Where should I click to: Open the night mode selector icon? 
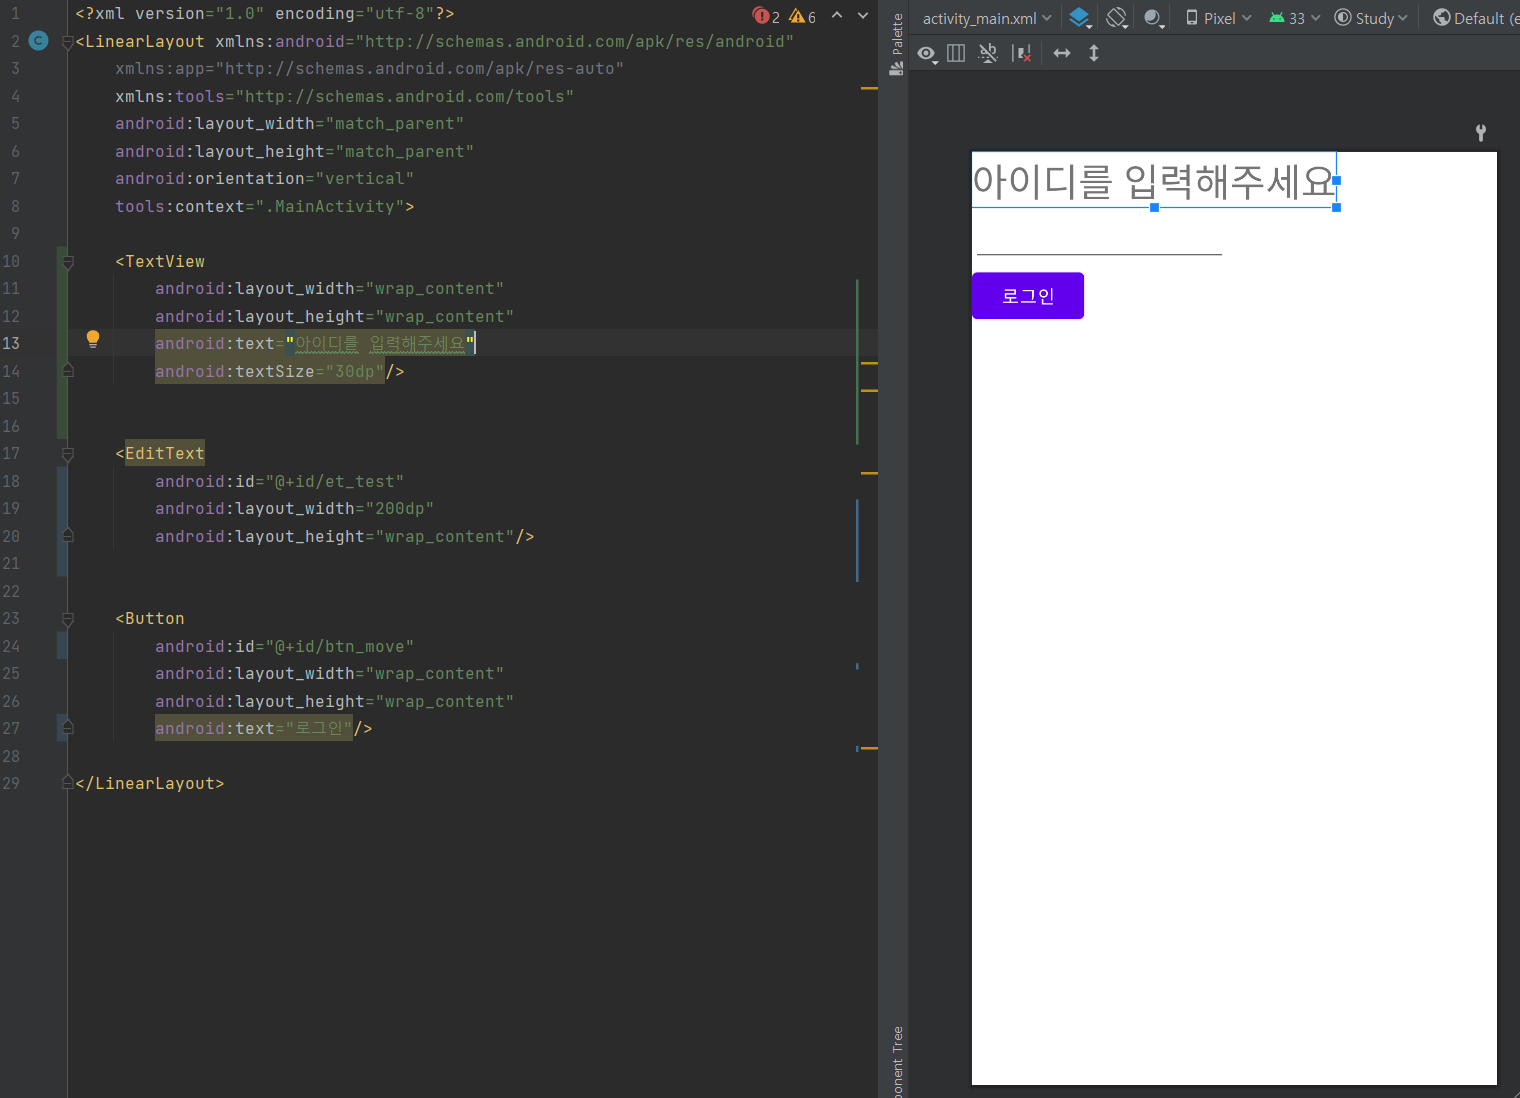pos(1154,18)
